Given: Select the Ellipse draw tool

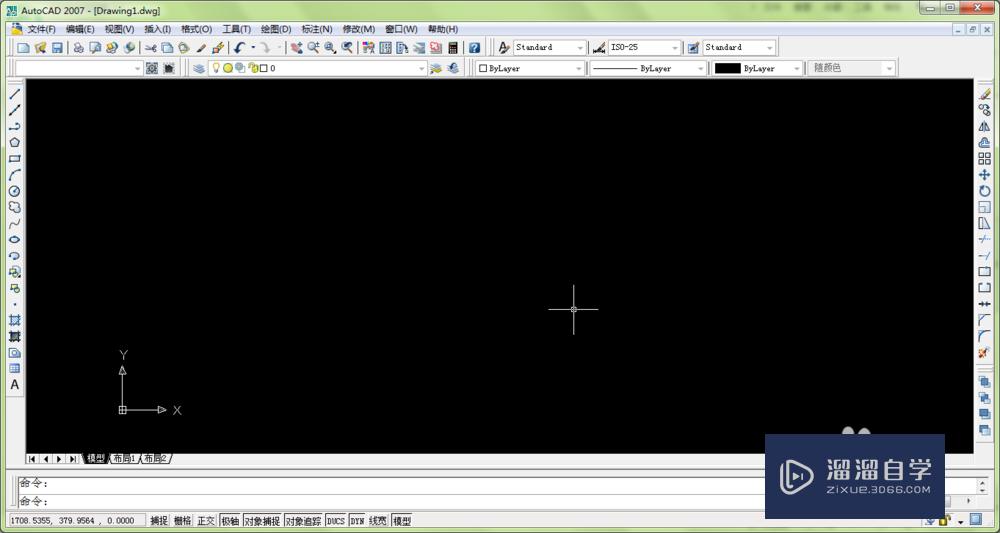Looking at the screenshot, I should click(x=14, y=240).
